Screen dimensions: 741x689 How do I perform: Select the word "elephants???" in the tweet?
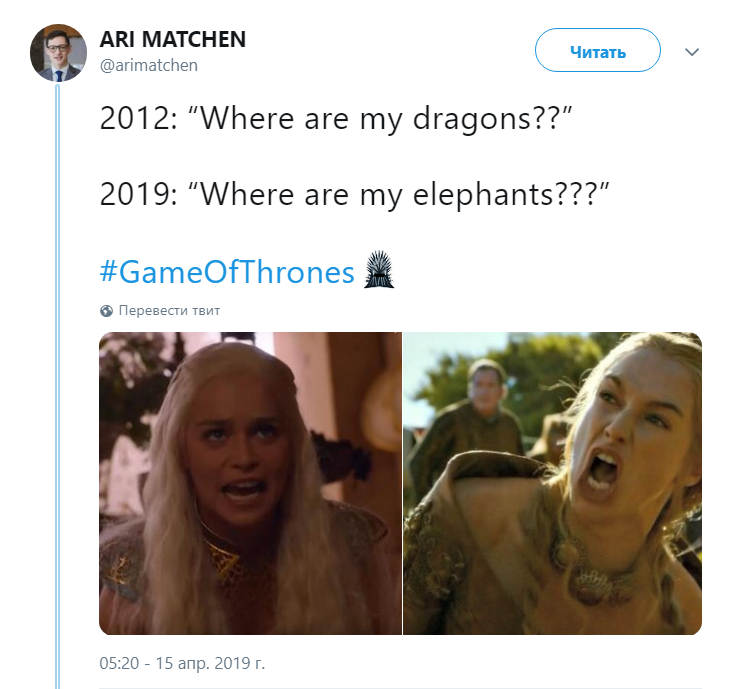pyautogui.click(x=511, y=194)
